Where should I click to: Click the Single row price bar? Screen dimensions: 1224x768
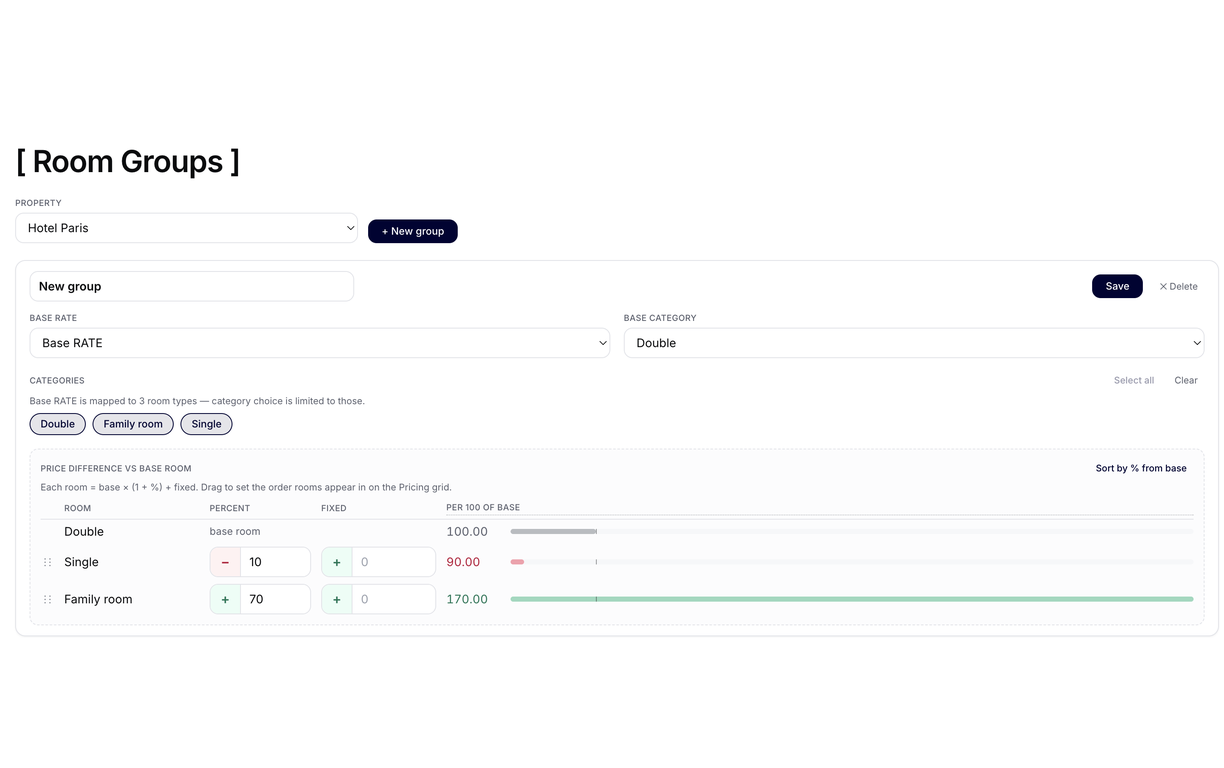click(x=852, y=562)
